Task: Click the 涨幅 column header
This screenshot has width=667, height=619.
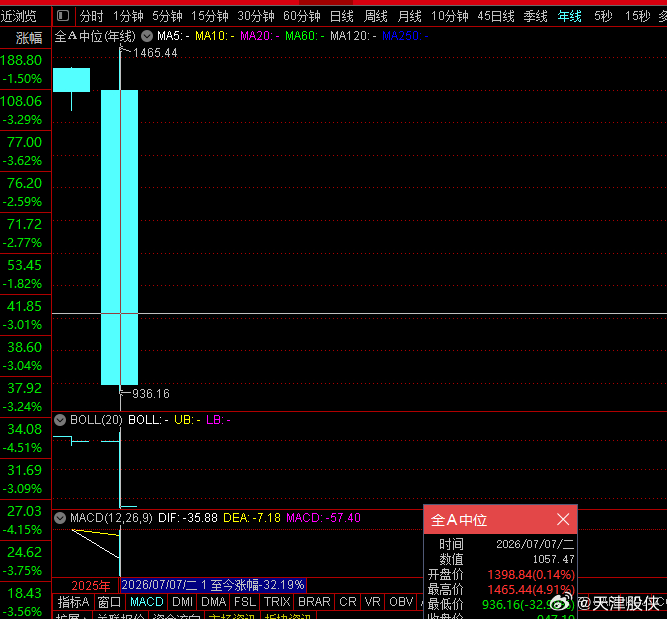Action: pyautogui.click(x=29, y=38)
